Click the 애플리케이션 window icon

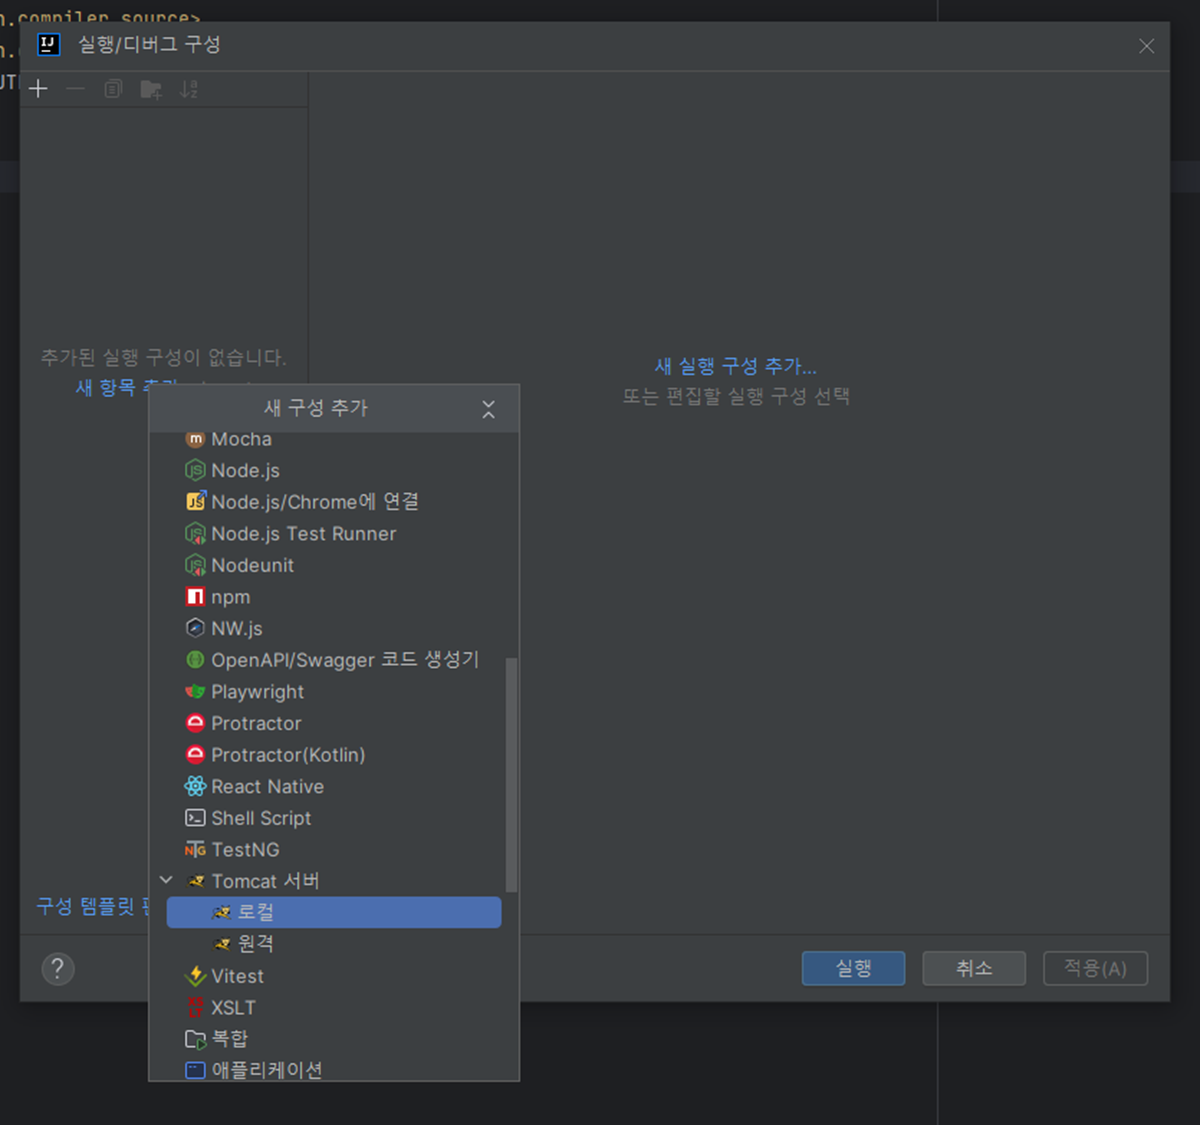pyautogui.click(x=196, y=1070)
